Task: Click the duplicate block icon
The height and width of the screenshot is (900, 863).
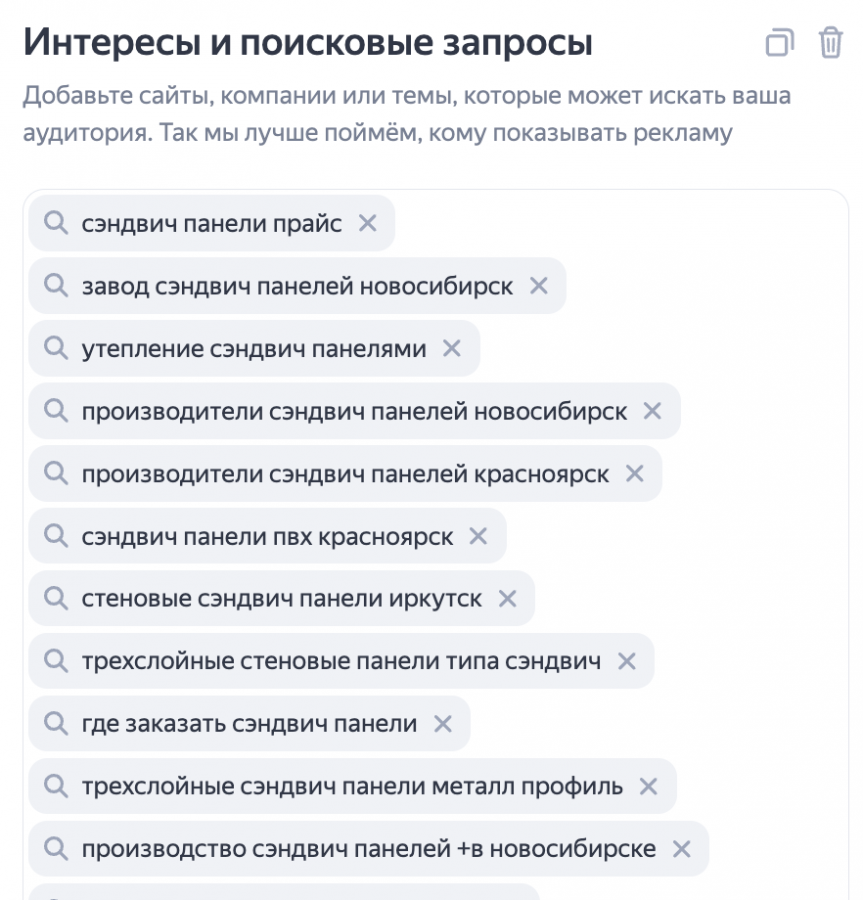Action: pyautogui.click(x=779, y=43)
